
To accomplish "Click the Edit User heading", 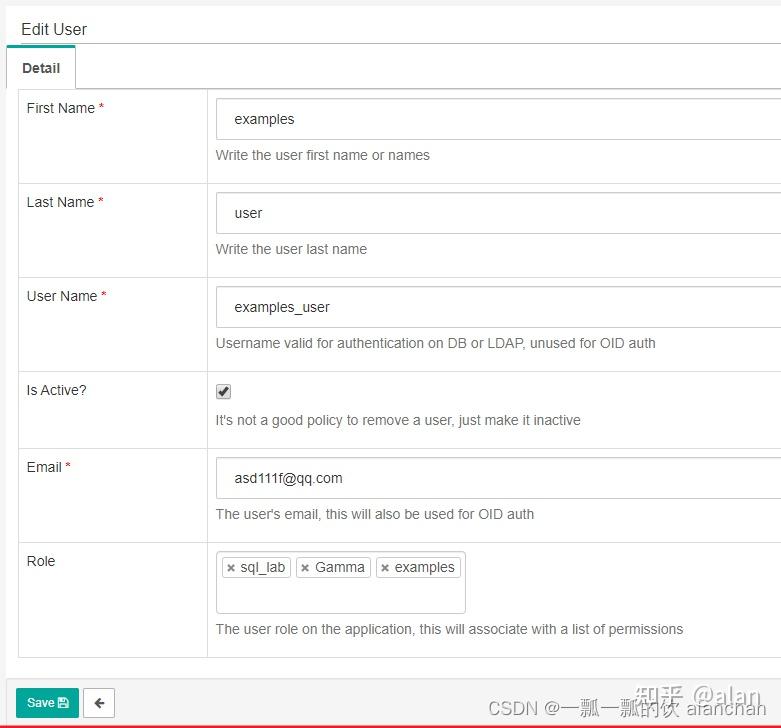I will pos(54,29).
